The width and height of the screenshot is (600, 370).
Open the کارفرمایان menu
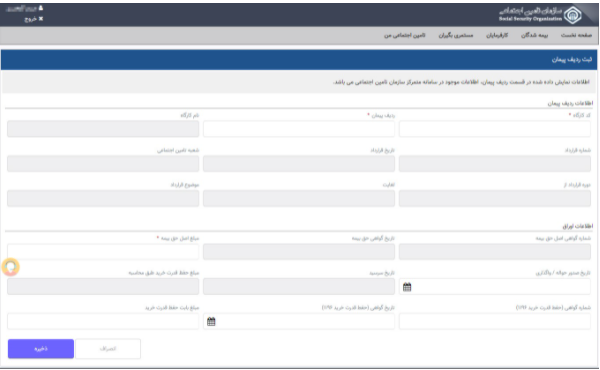pos(497,35)
